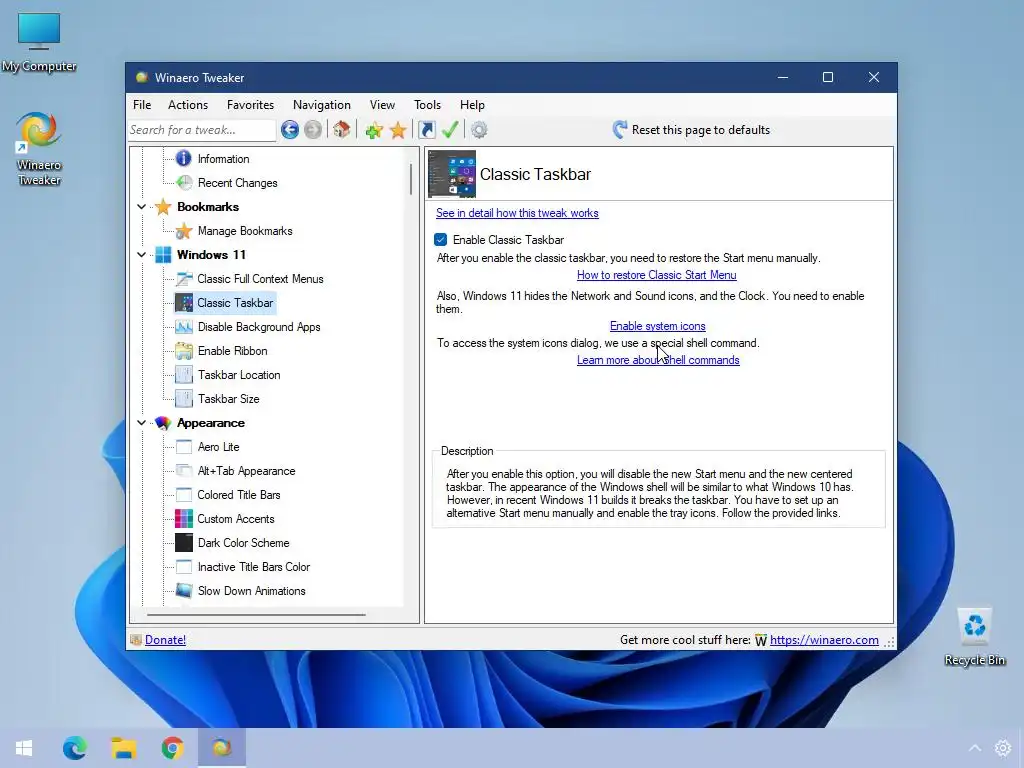Click the Recent Changes tree icon
The width and height of the screenshot is (1024, 768).
pos(184,183)
